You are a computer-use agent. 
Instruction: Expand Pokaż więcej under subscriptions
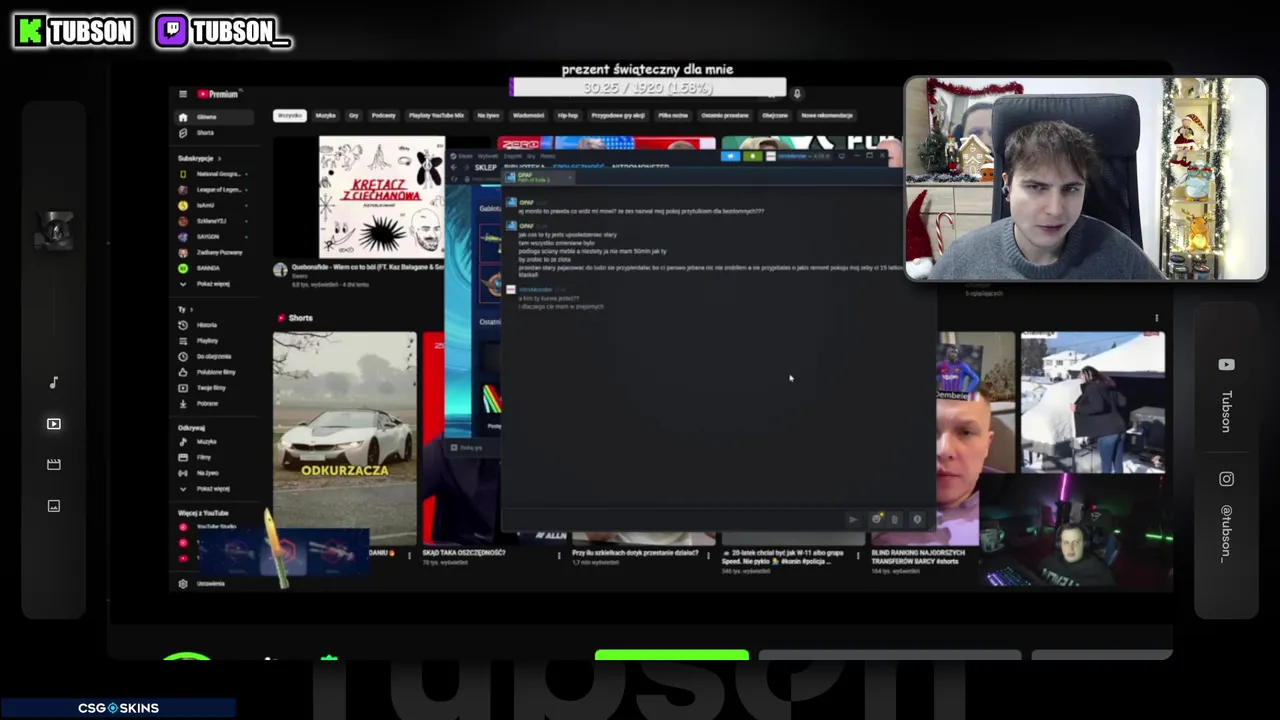click(206, 284)
